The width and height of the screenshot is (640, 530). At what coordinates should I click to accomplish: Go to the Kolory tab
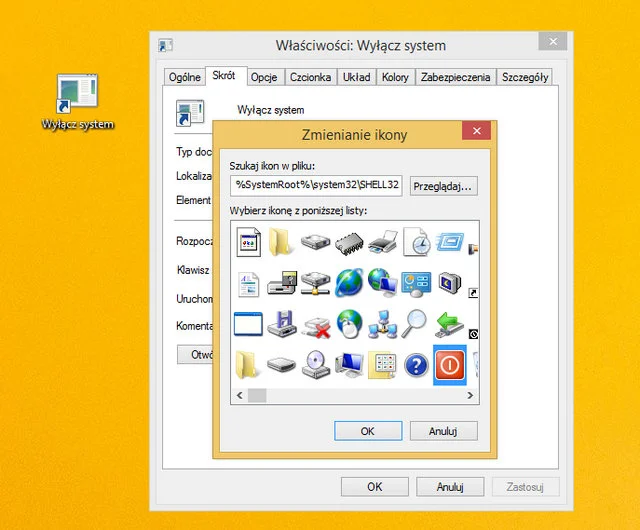(x=395, y=77)
